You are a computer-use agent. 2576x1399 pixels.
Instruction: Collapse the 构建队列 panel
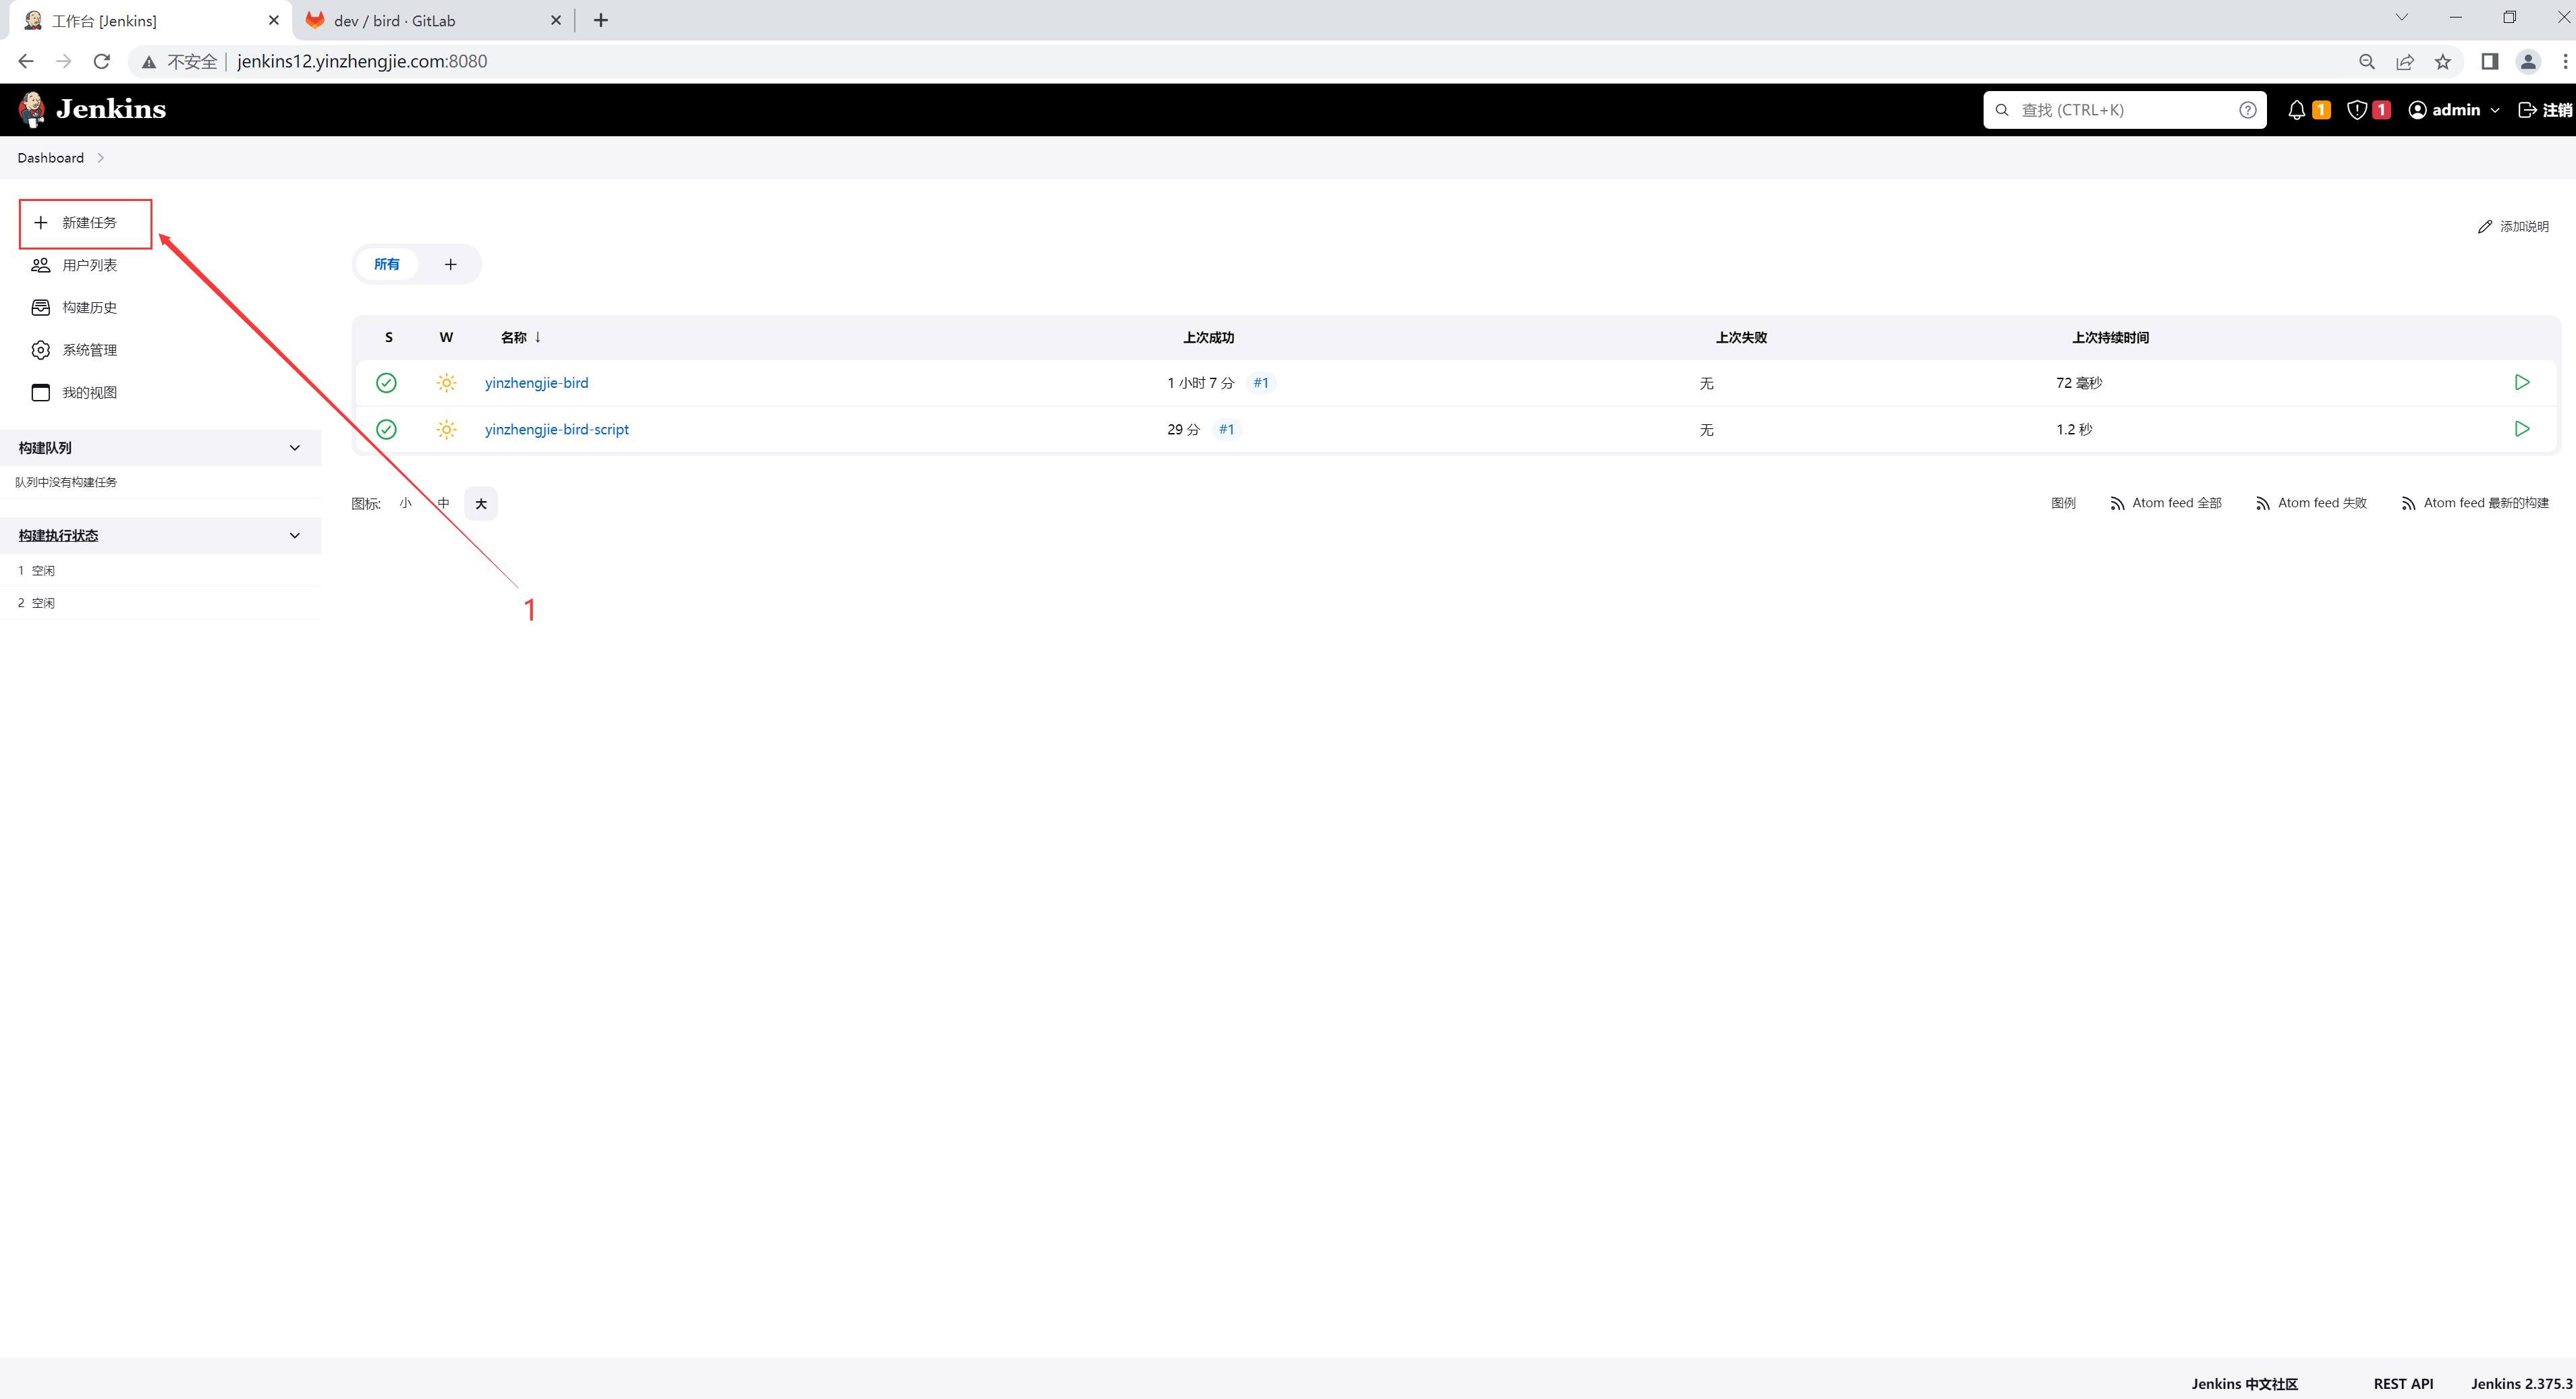pos(294,448)
